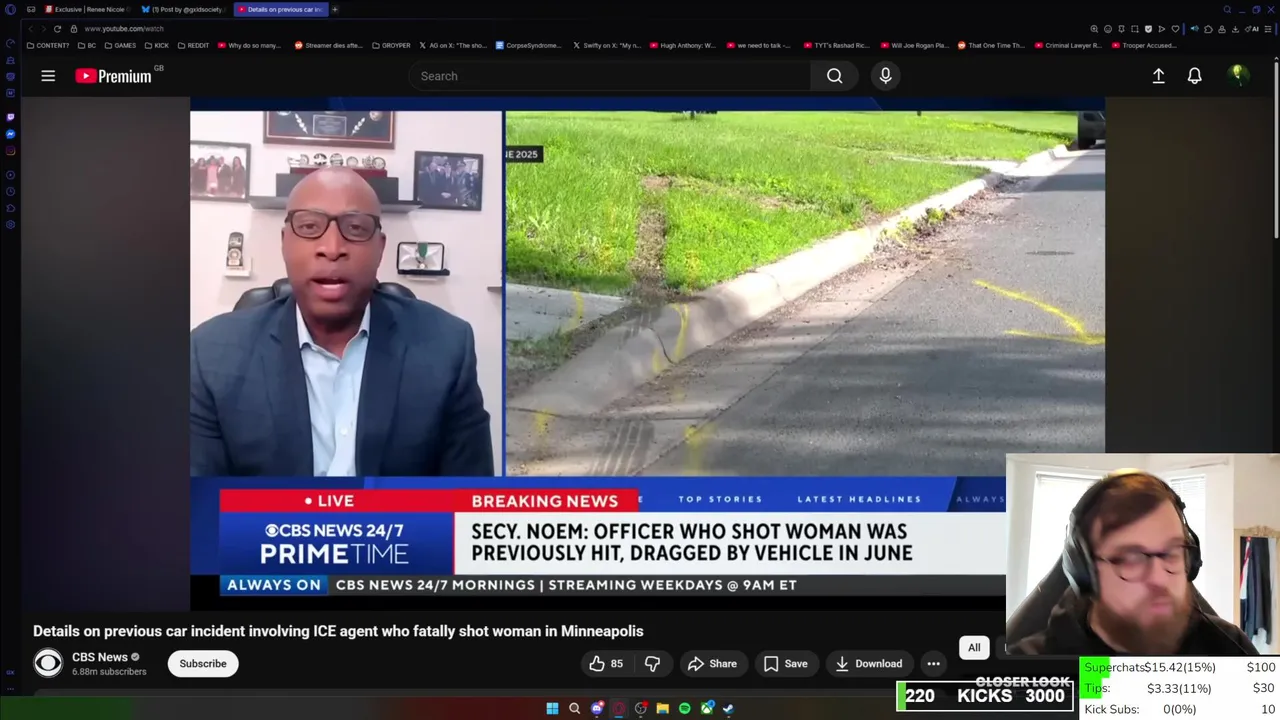Open GAMES bookmarks folder
1280x720 pixels.
tap(120, 45)
